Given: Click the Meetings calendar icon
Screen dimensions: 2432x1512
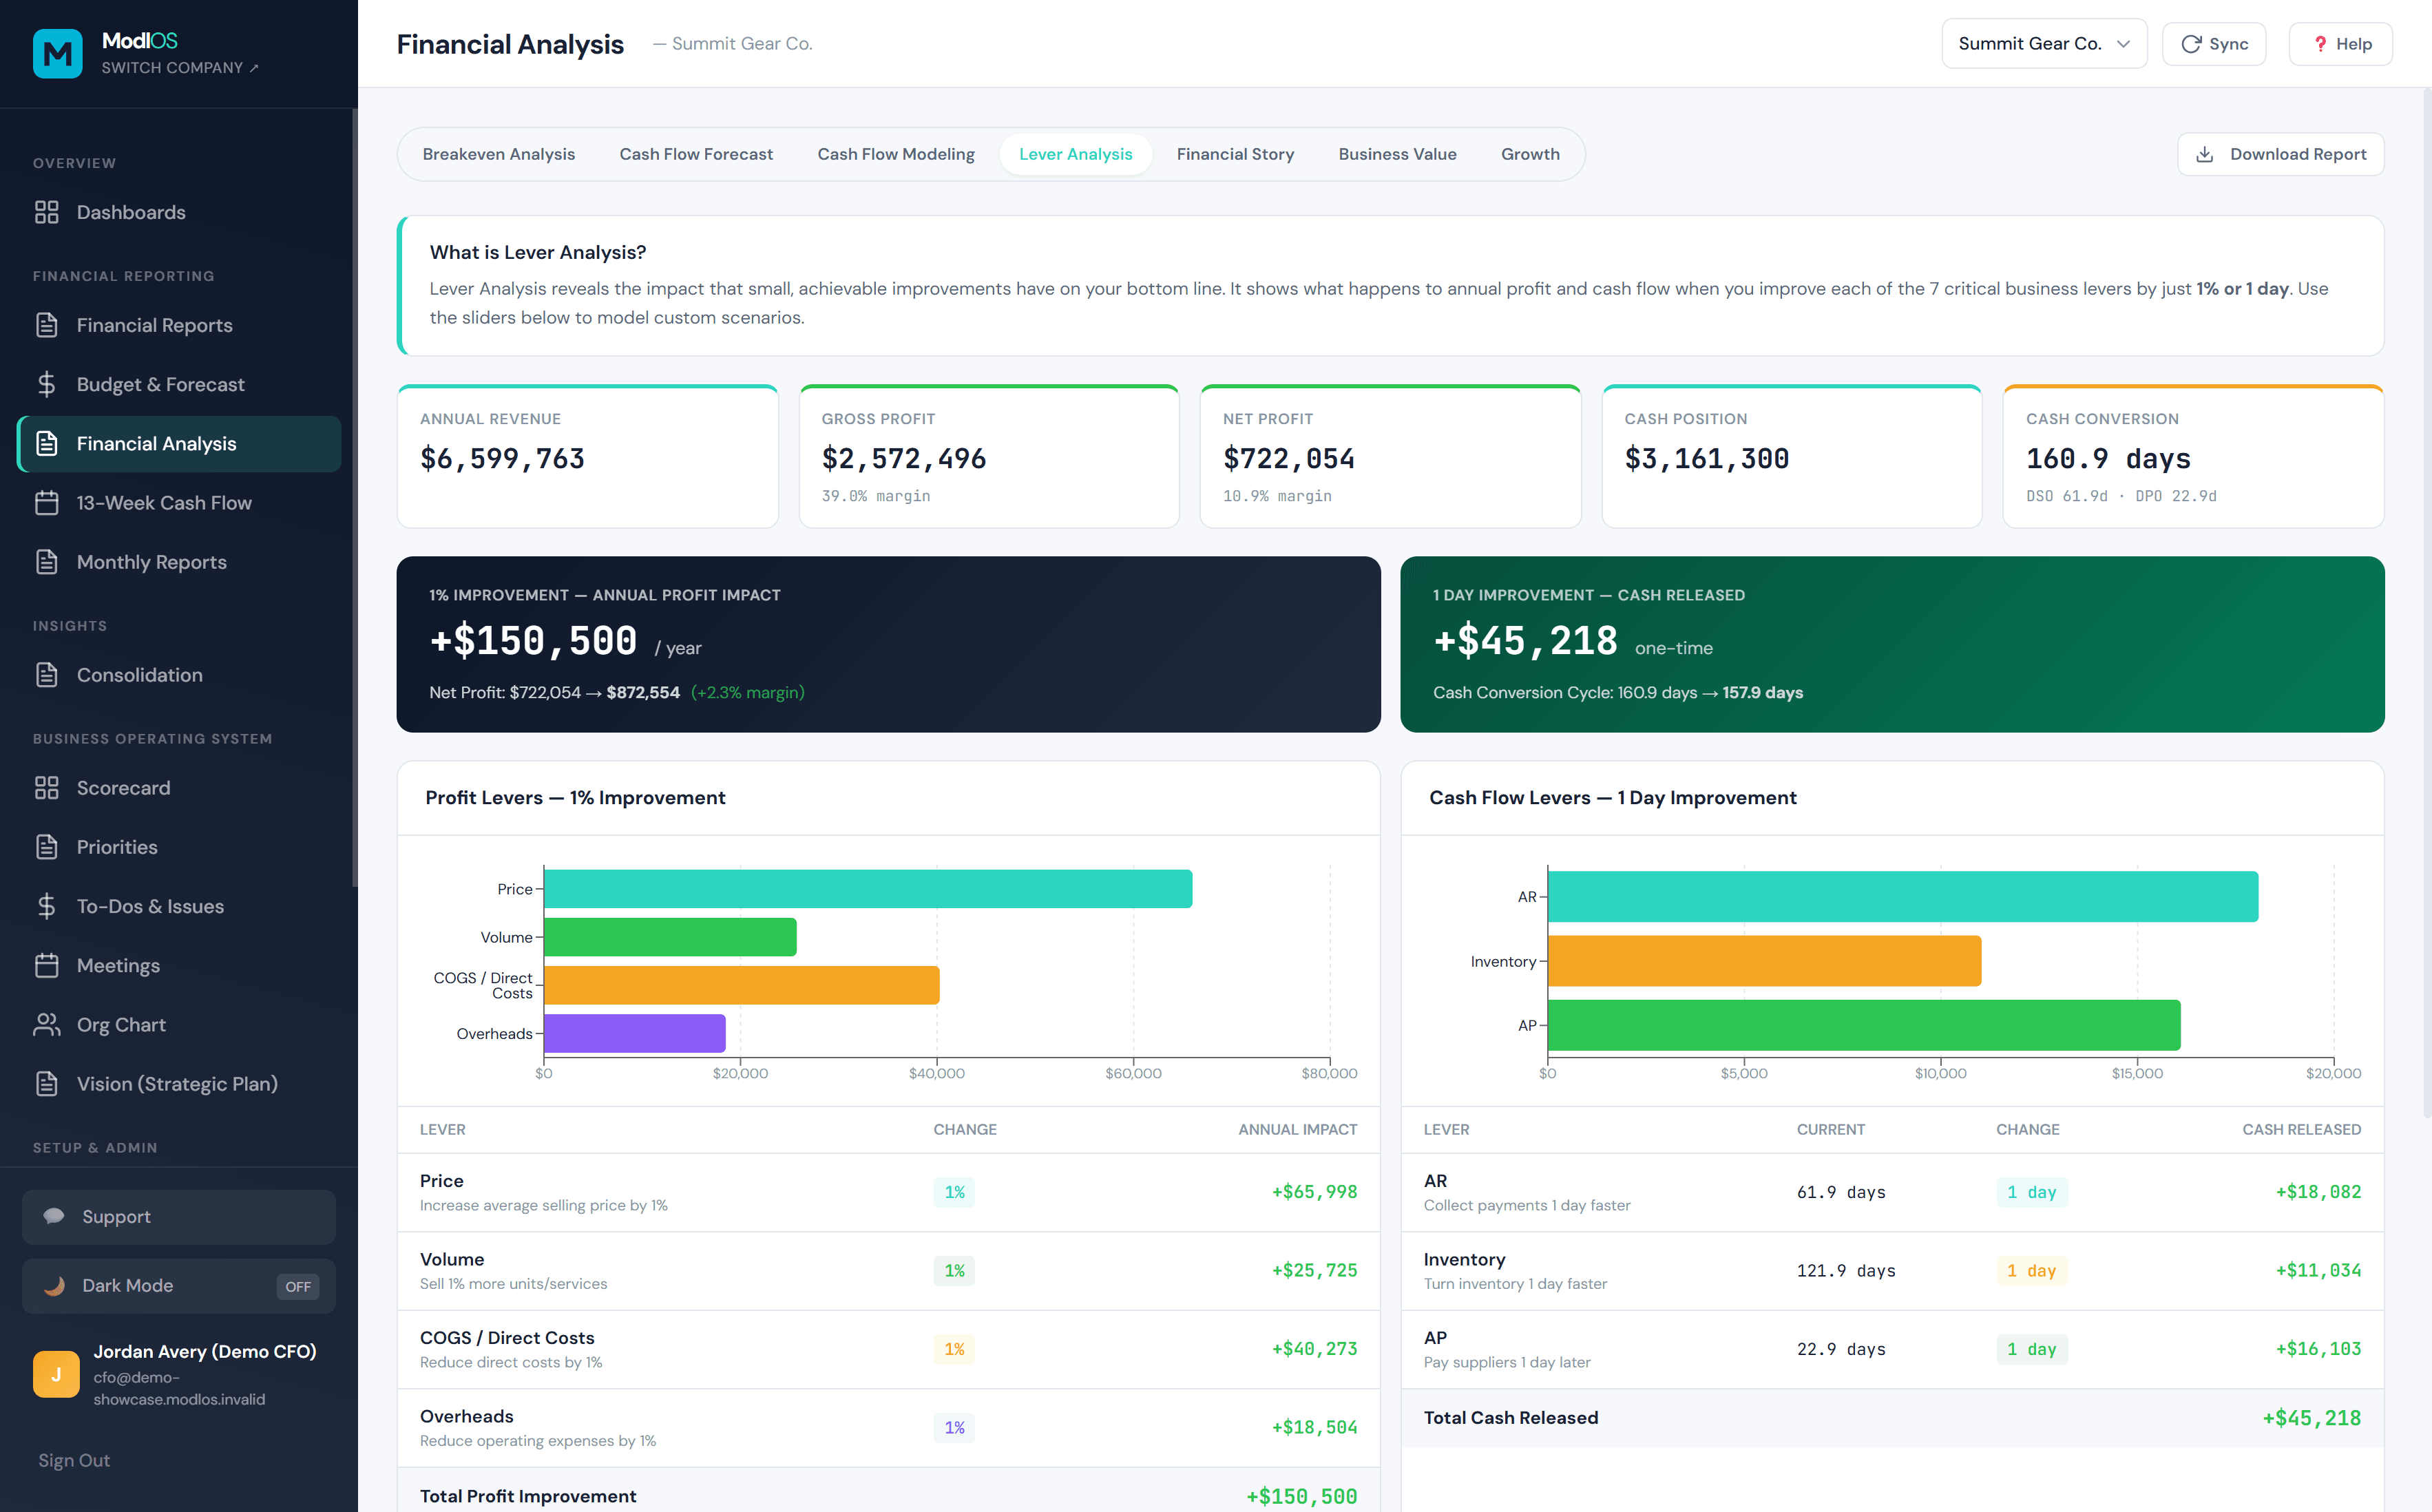Looking at the screenshot, I should click(46, 965).
